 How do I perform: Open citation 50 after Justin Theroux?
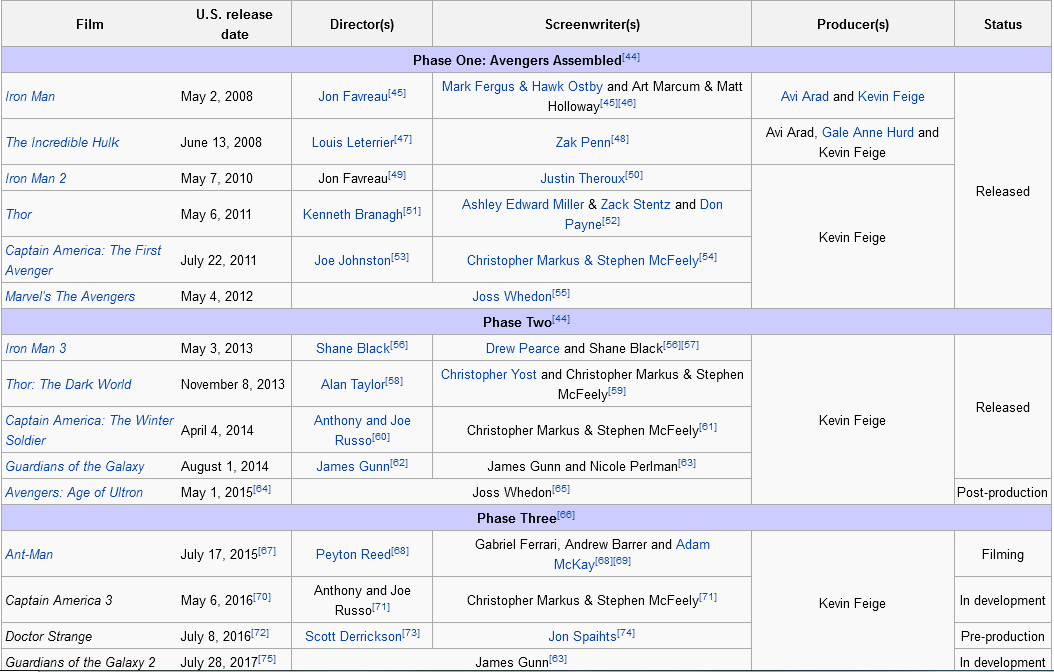click(x=634, y=175)
